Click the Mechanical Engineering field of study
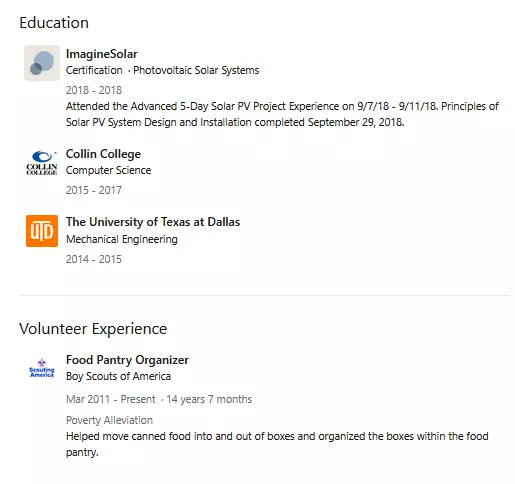The width and height of the screenshot is (515, 484). pos(122,239)
